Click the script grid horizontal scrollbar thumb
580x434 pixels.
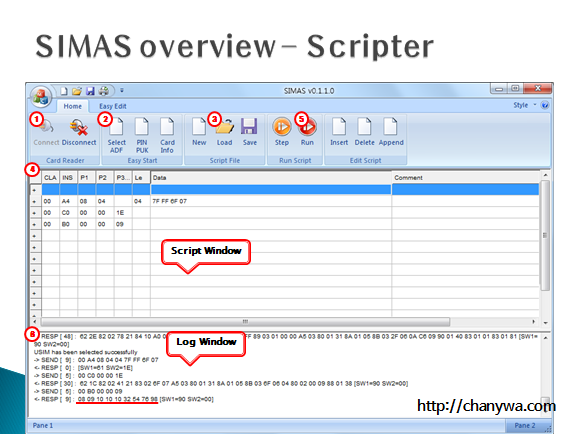tap(245, 322)
